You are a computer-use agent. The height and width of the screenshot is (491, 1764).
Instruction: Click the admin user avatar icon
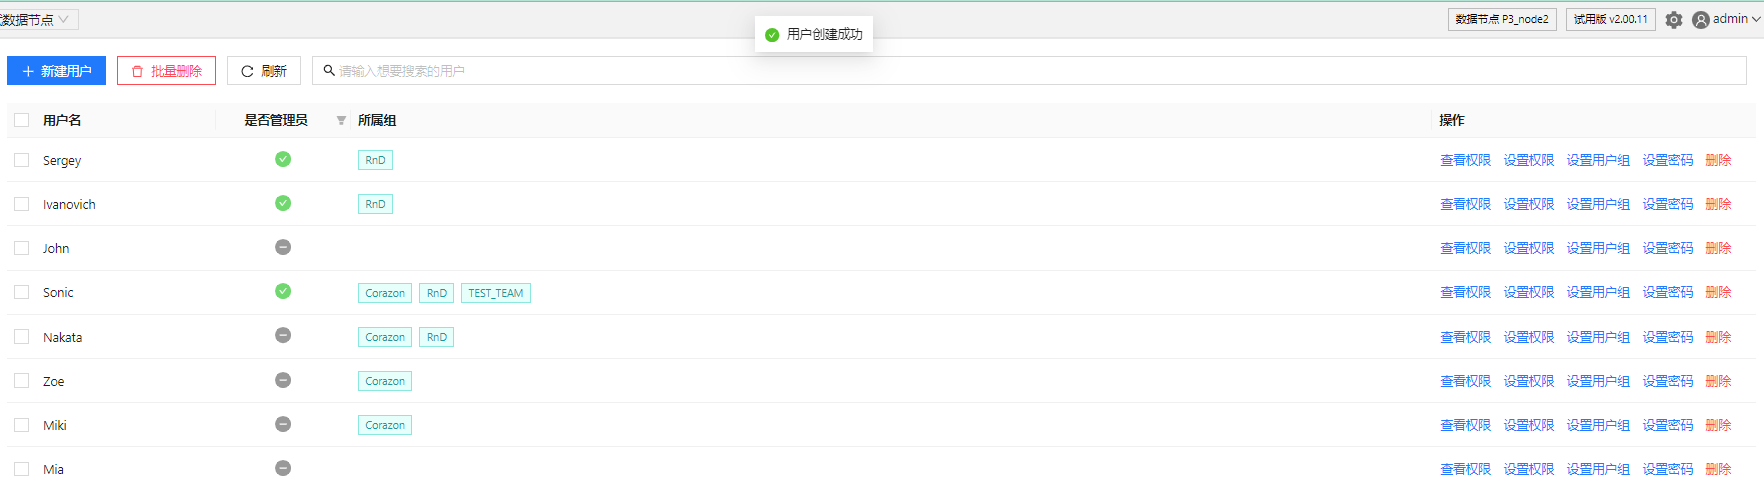pyautogui.click(x=1700, y=20)
